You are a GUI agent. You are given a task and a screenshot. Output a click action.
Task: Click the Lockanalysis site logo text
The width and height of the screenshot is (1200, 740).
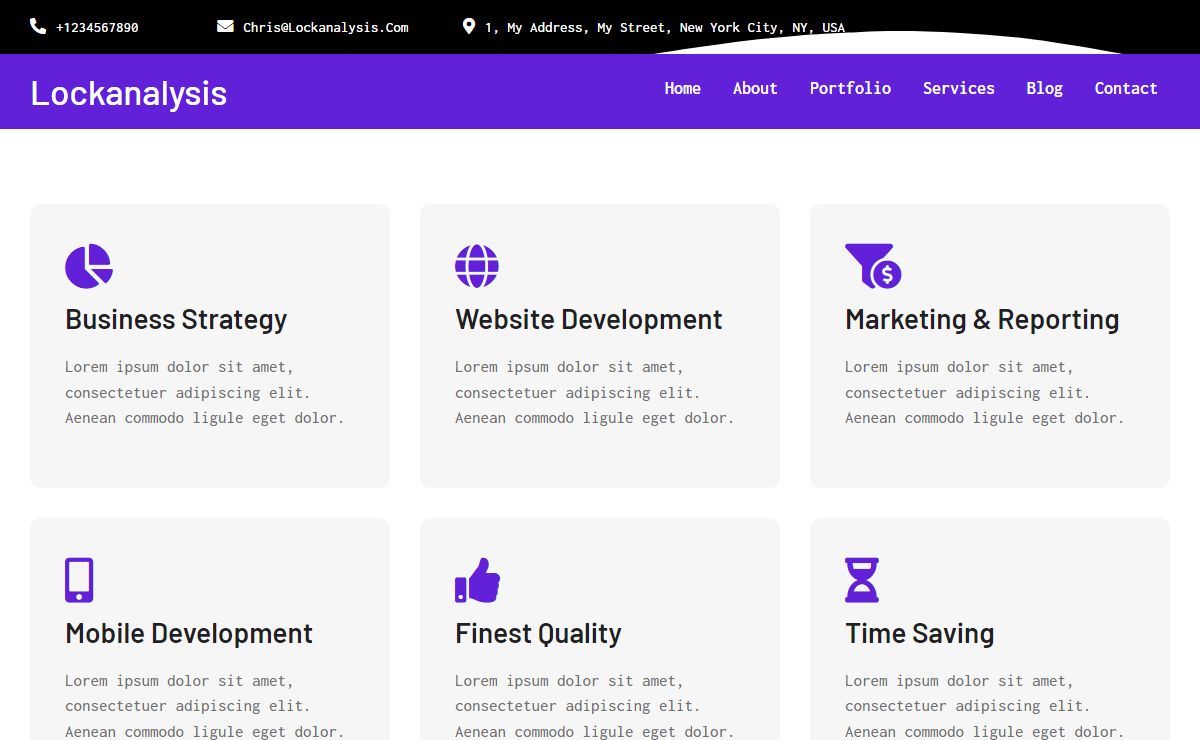129,93
